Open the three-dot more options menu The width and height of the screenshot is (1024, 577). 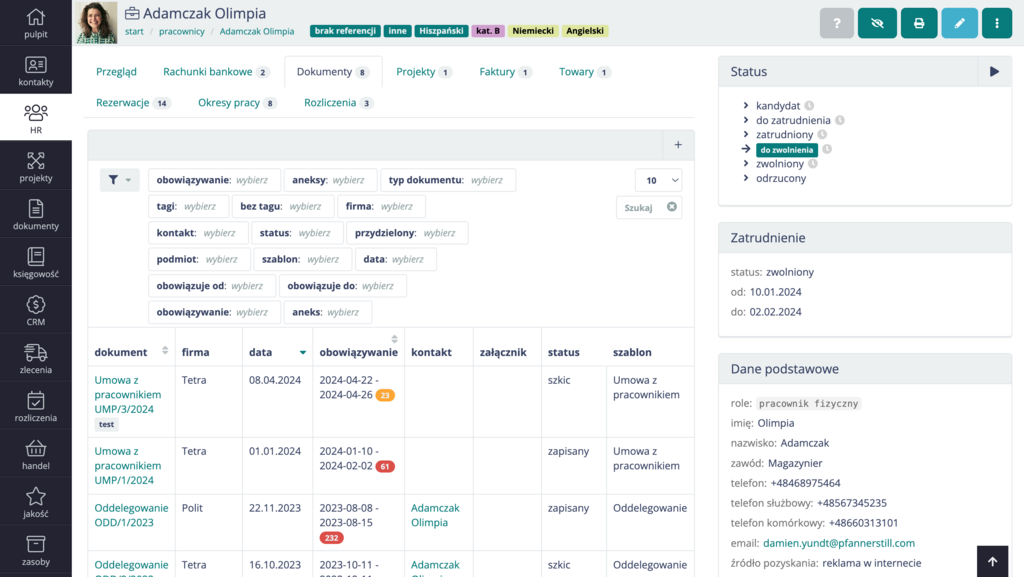pyautogui.click(x=996, y=23)
